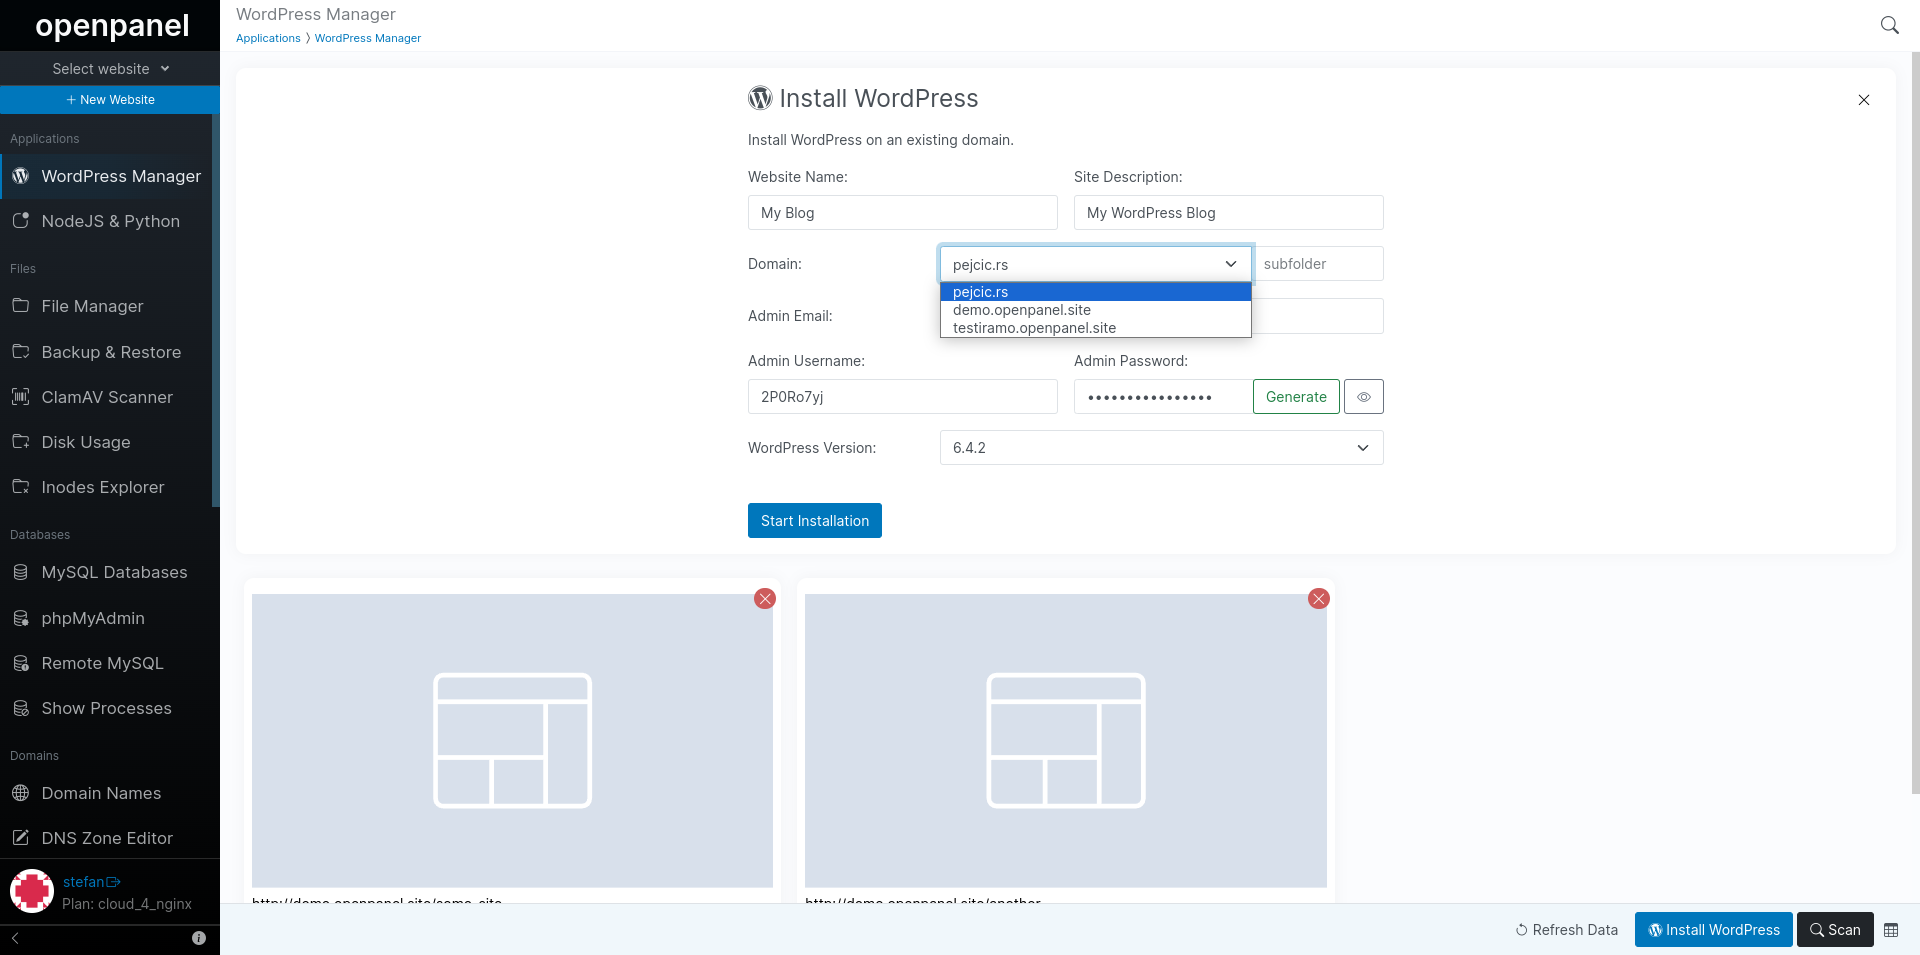
Task: Click the WordPress Manager sidebar icon
Action: click(x=21, y=176)
